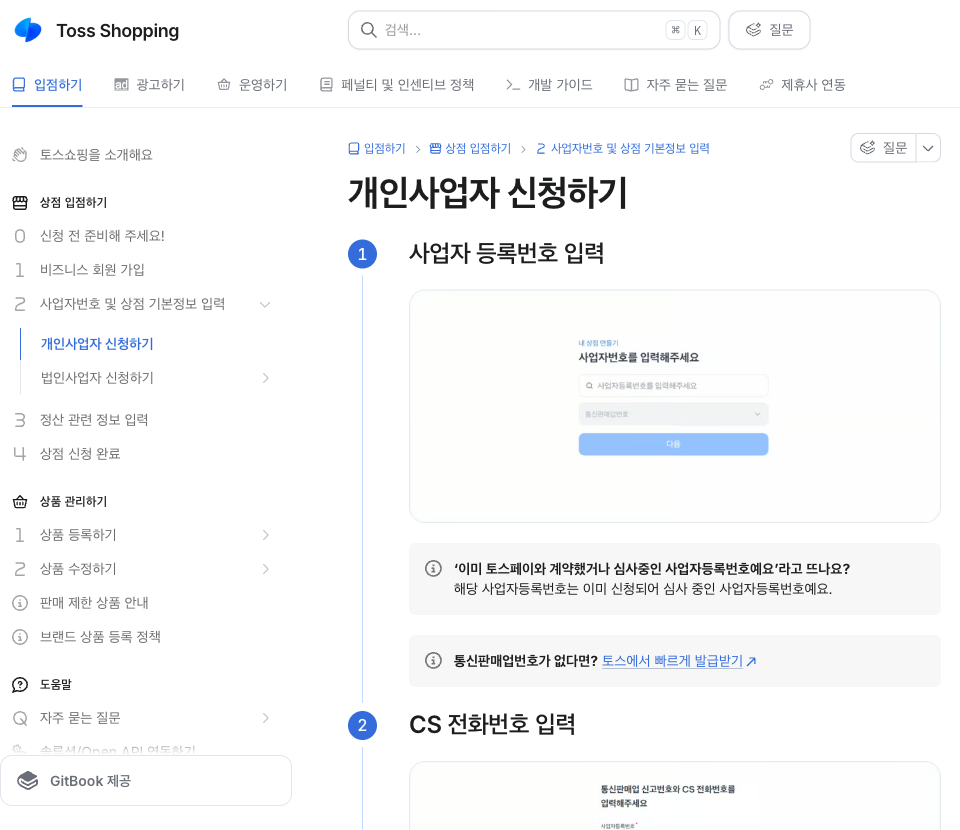Open the 개발 가이드 tab
The width and height of the screenshot is (960, 830).
tap(549, 84)
